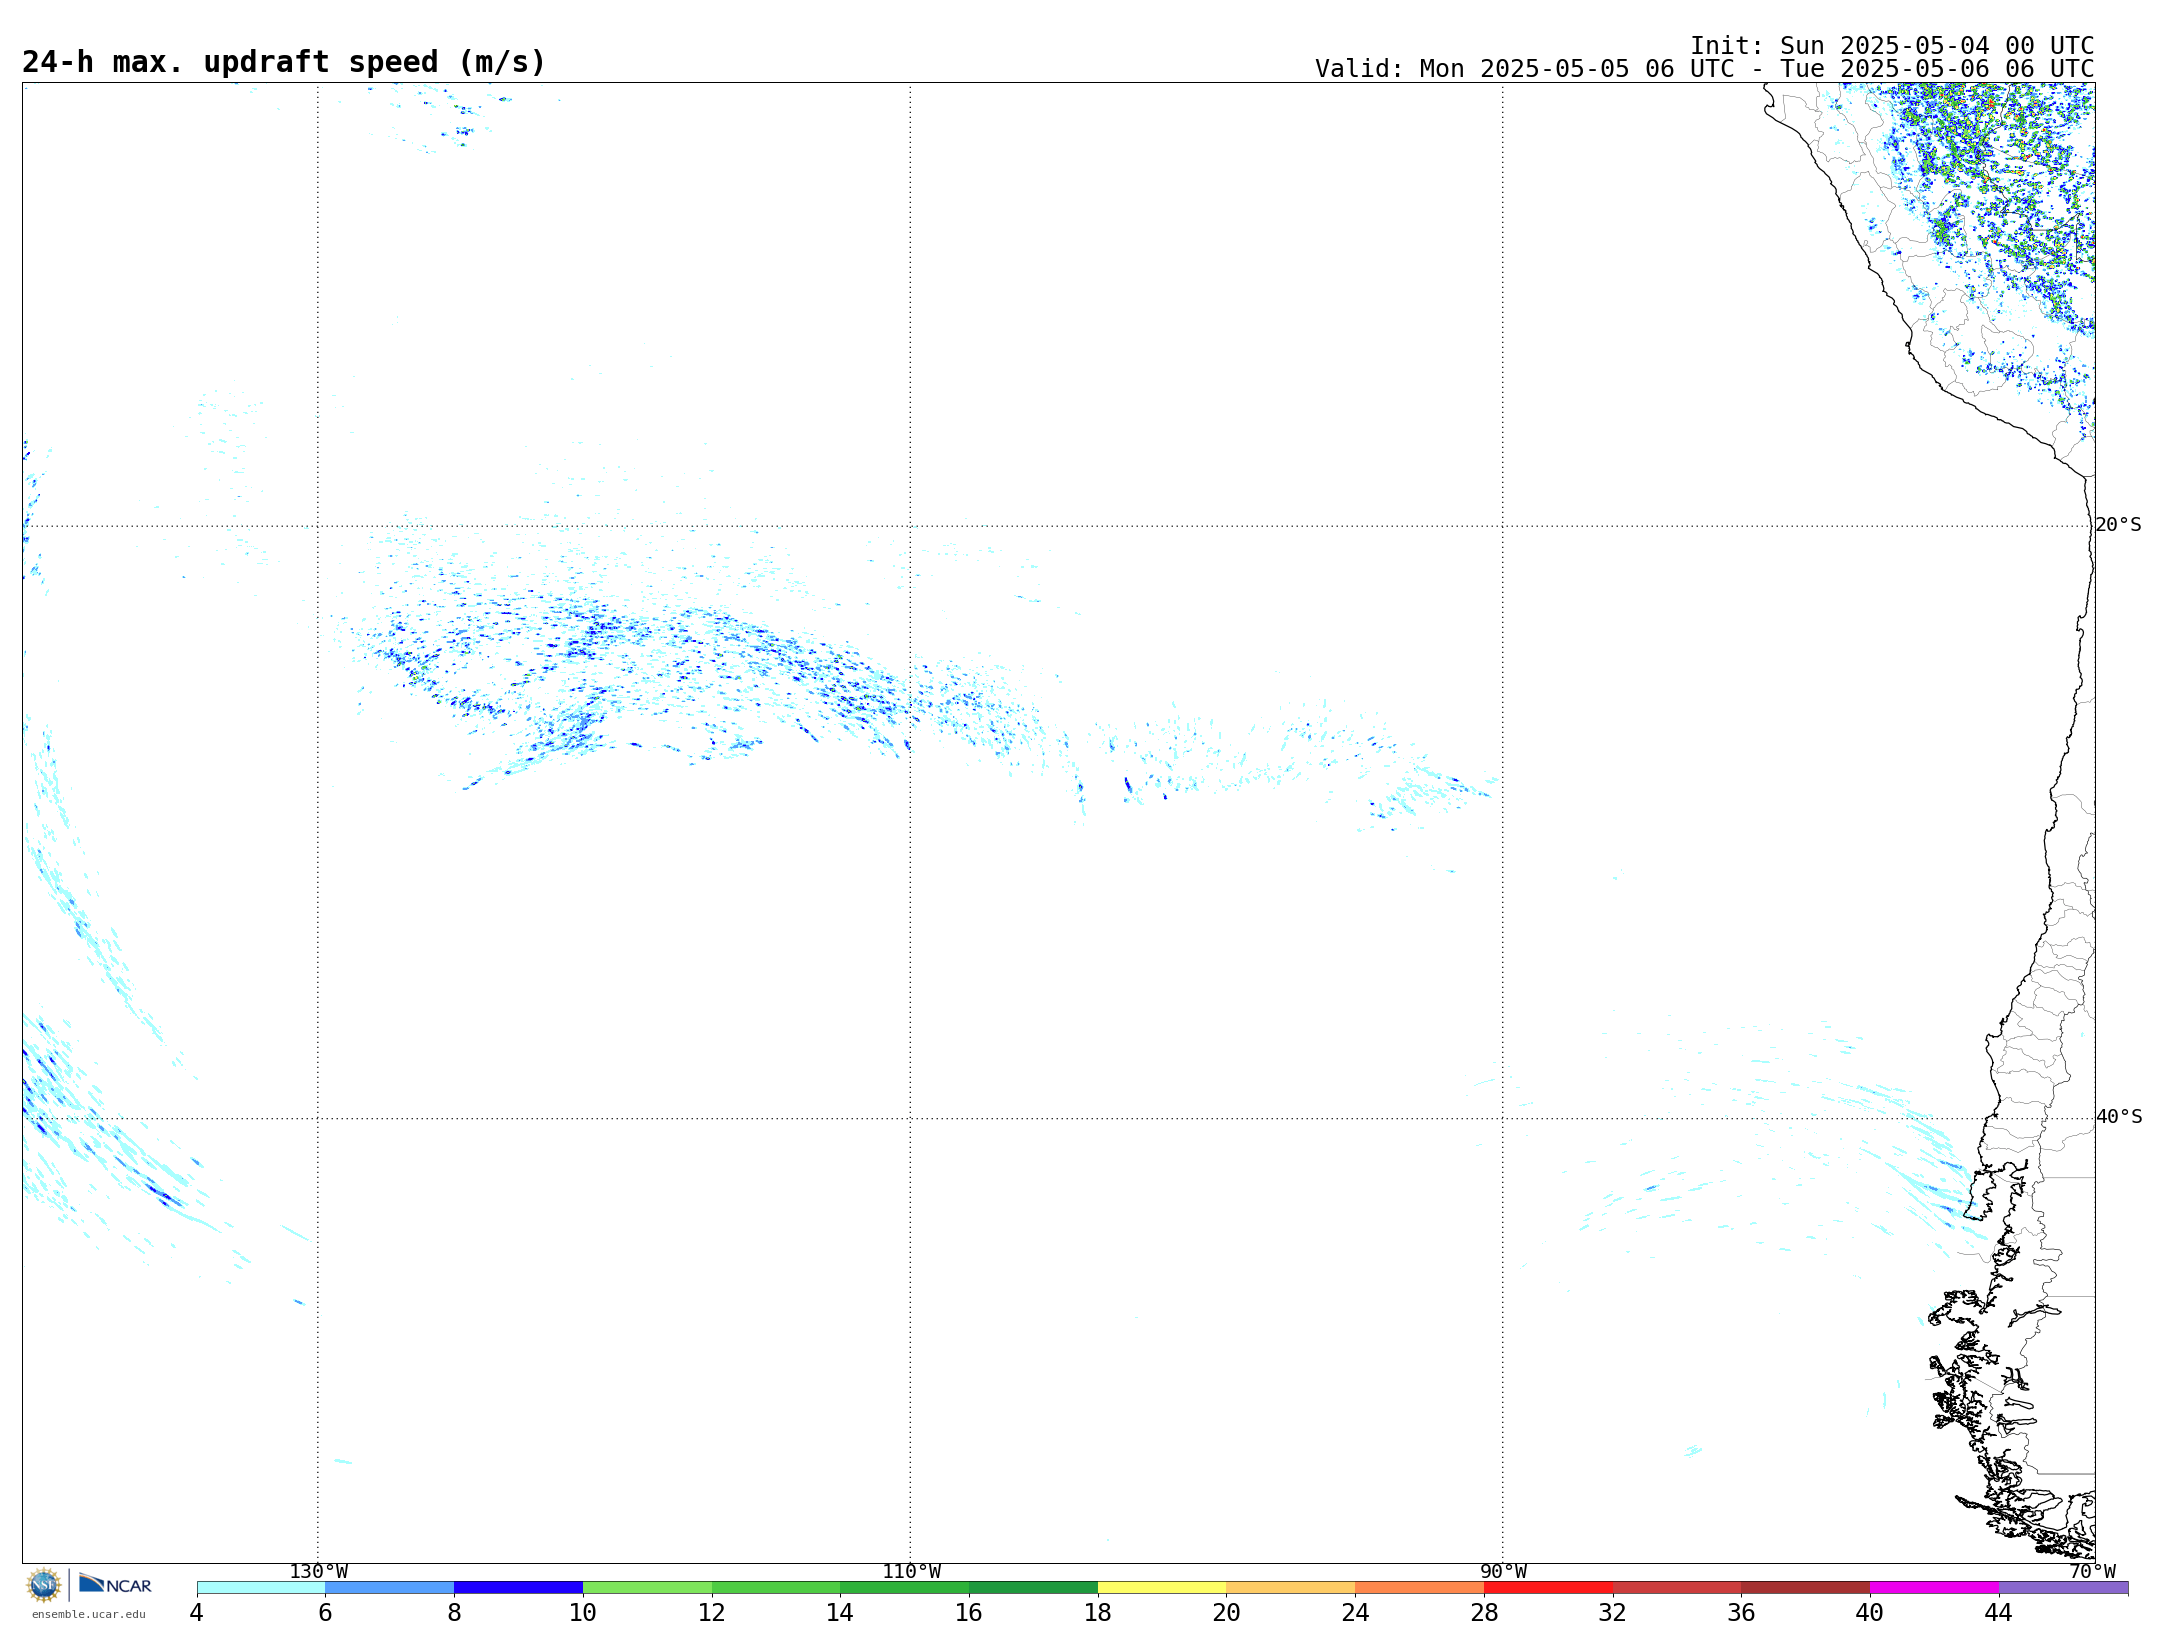Choose the yellow 18–20 colorbar segment
Screen dimensions: 2160x1626
point(1162,1588)
